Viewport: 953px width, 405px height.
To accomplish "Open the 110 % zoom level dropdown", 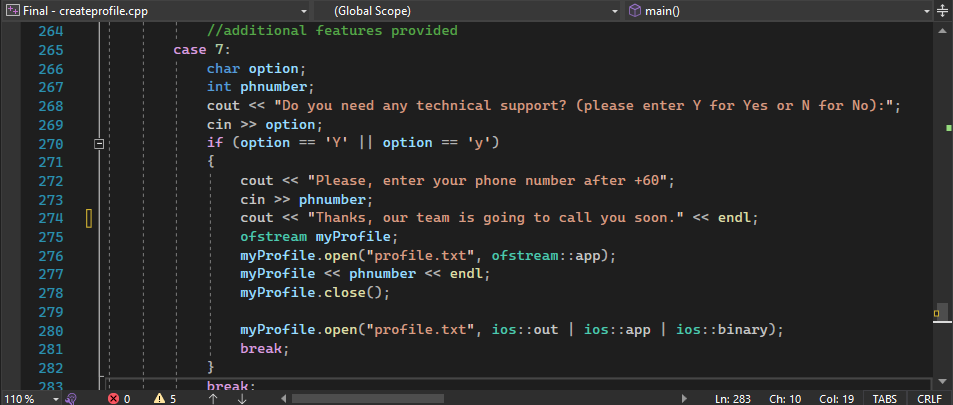I will pos(30,399).
